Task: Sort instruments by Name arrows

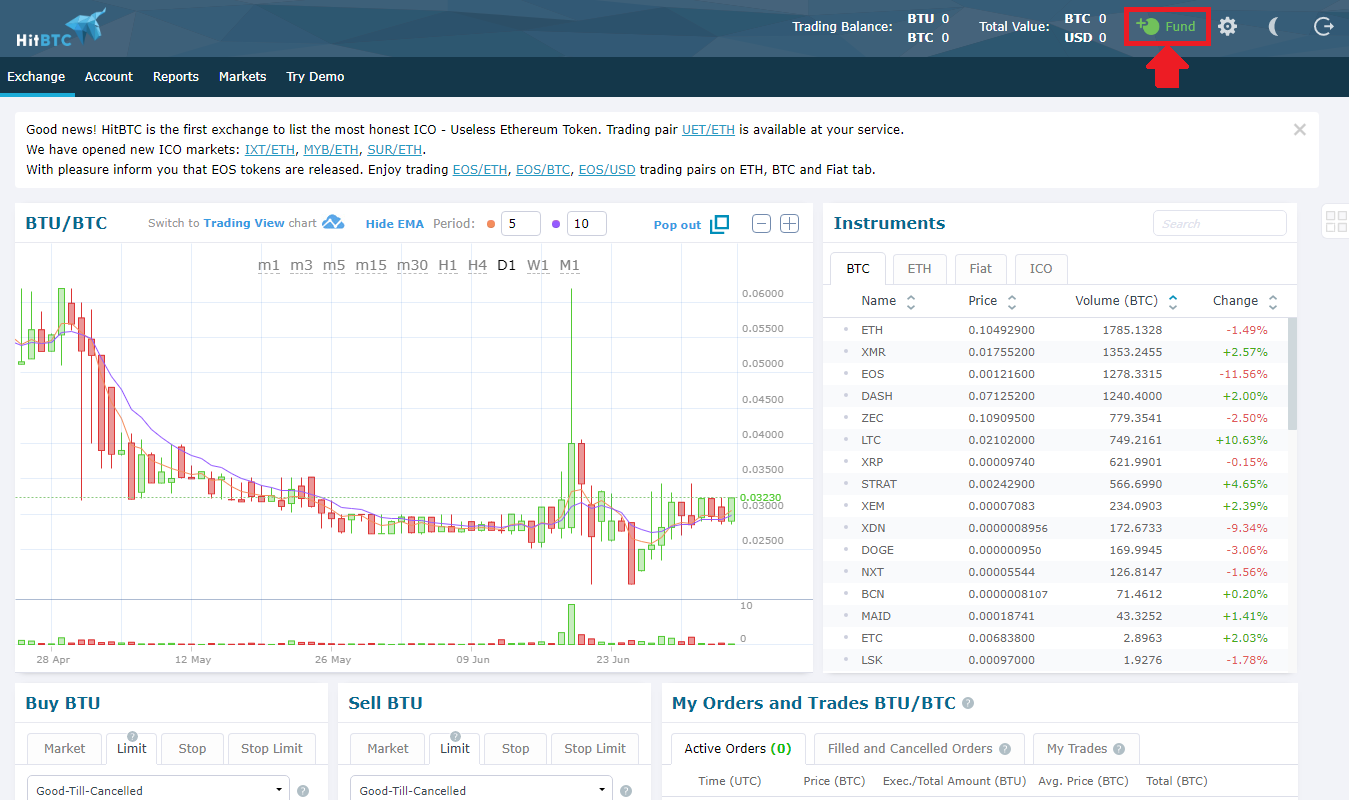Action: [x=910, y=301]
